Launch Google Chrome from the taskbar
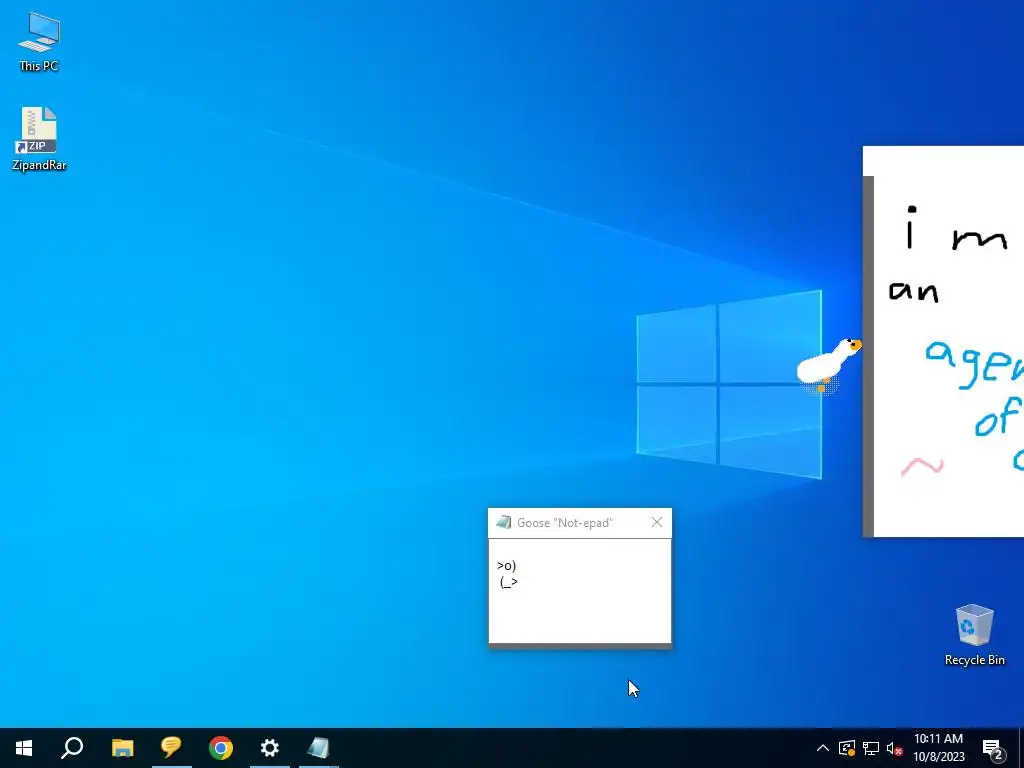 click(221, 748)
